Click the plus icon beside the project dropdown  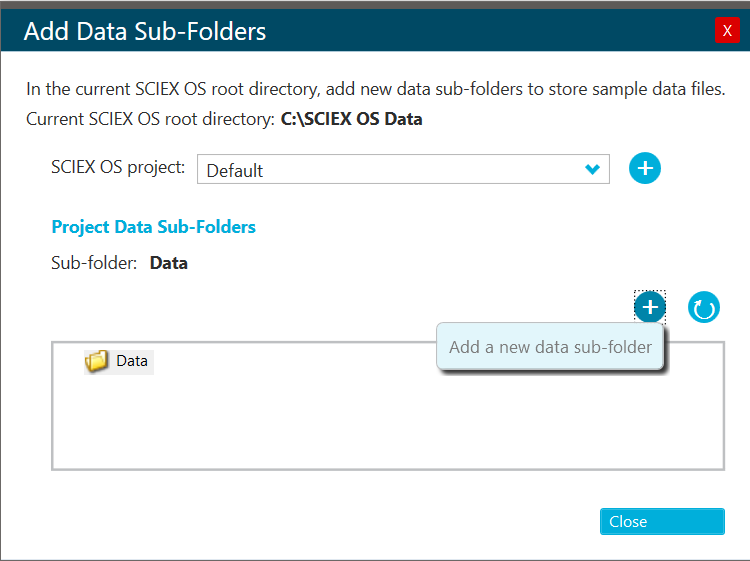(645, 169)
